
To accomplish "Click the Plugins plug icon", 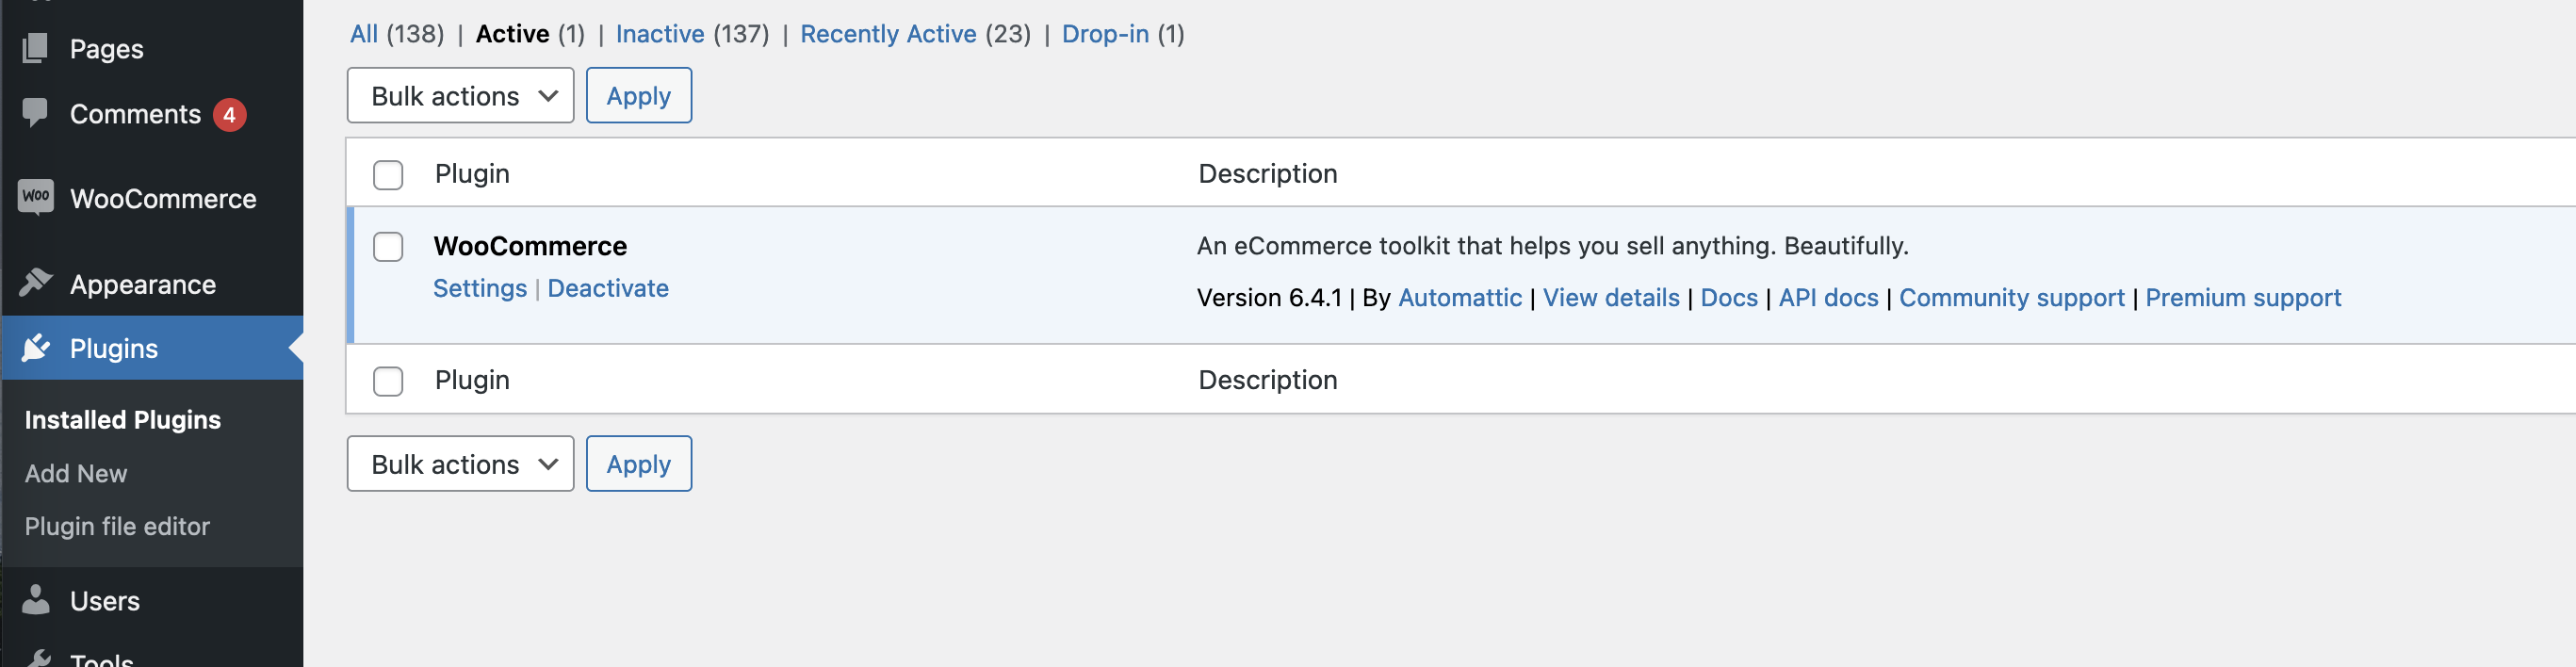I will coord(35,348).
